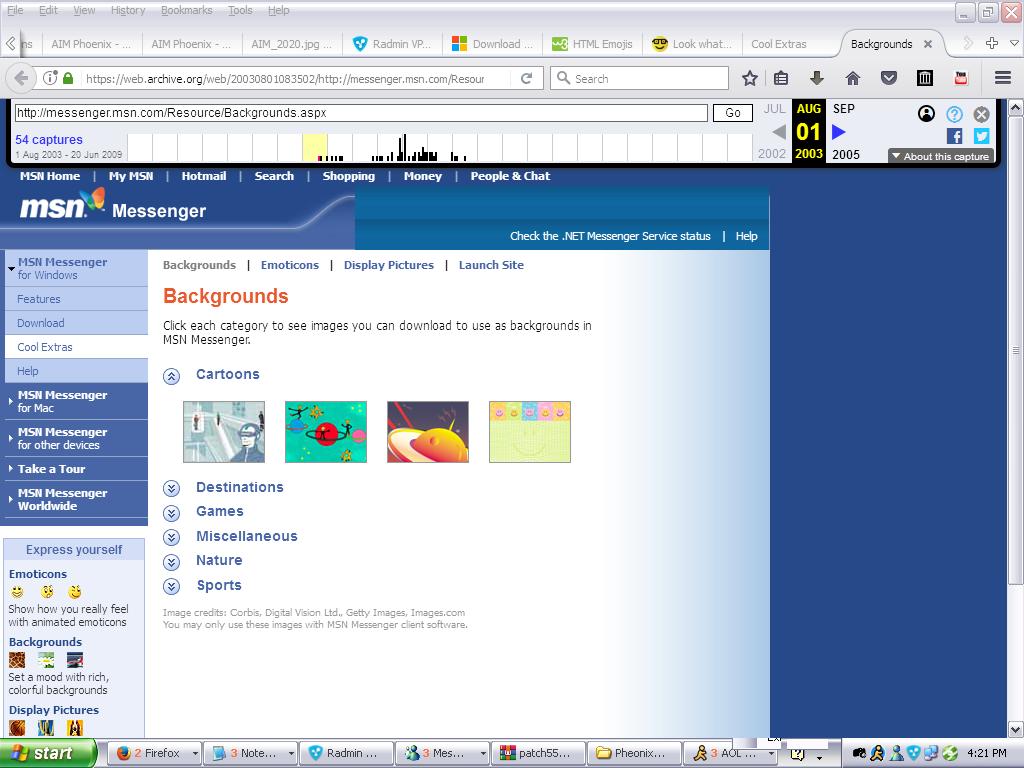Open the Tools menu

(240, 10)
